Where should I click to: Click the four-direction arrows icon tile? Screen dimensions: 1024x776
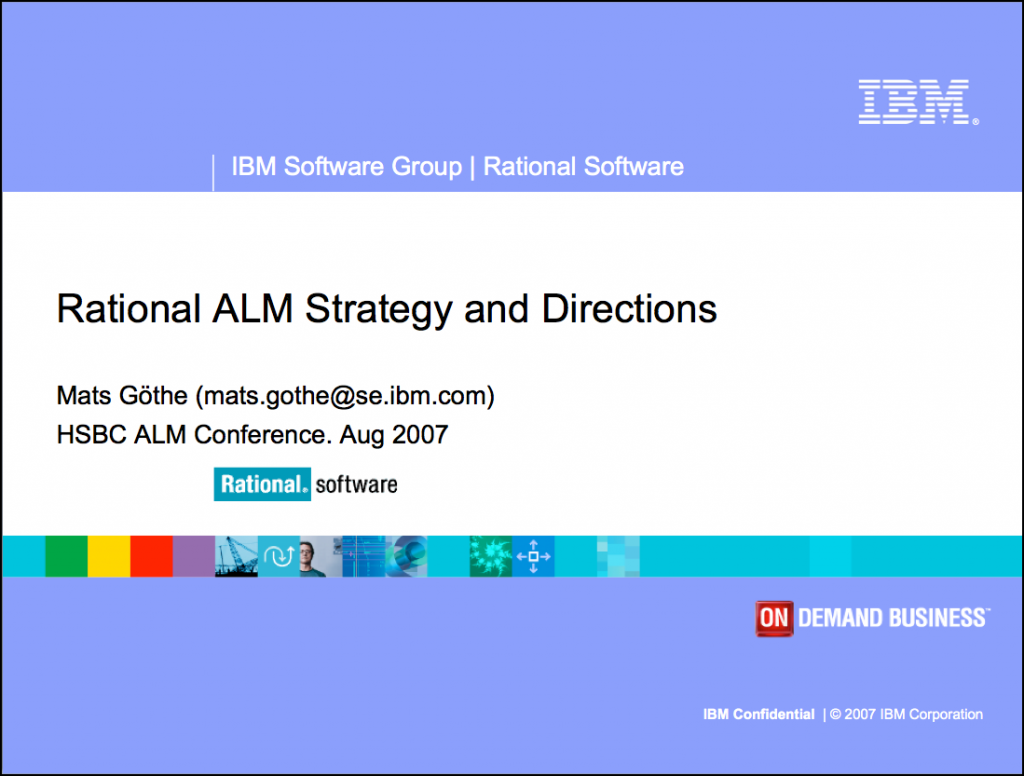click(x=533, y=556)
